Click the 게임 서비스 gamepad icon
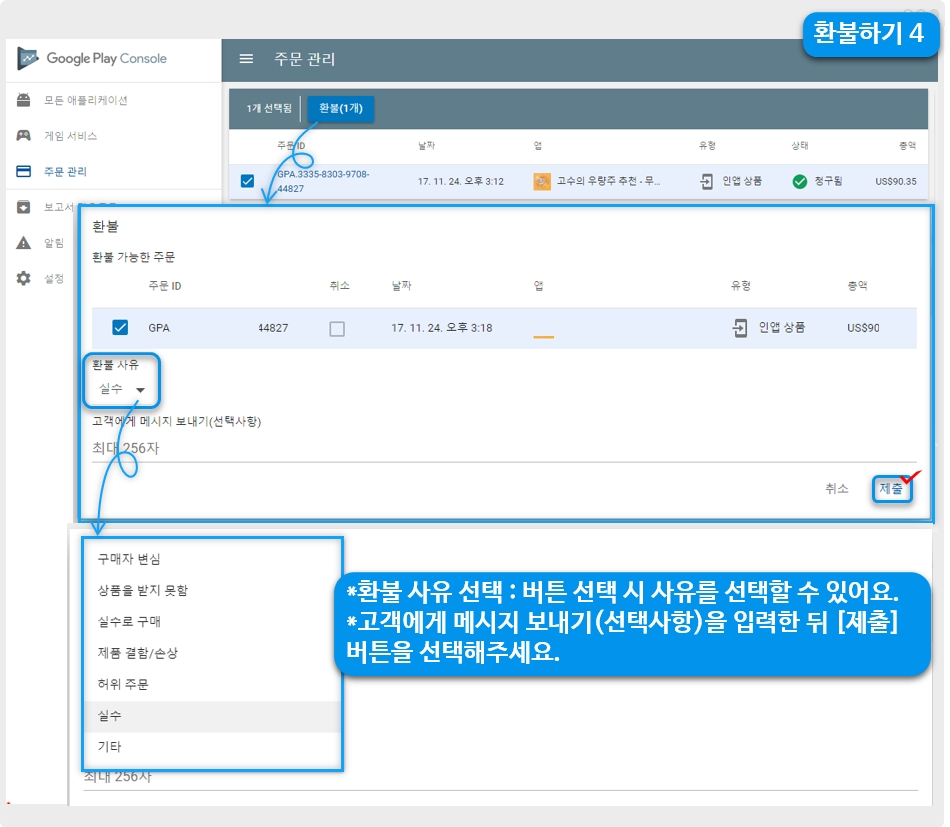Viewport: 950px width, 827px height. click(23, 135)
